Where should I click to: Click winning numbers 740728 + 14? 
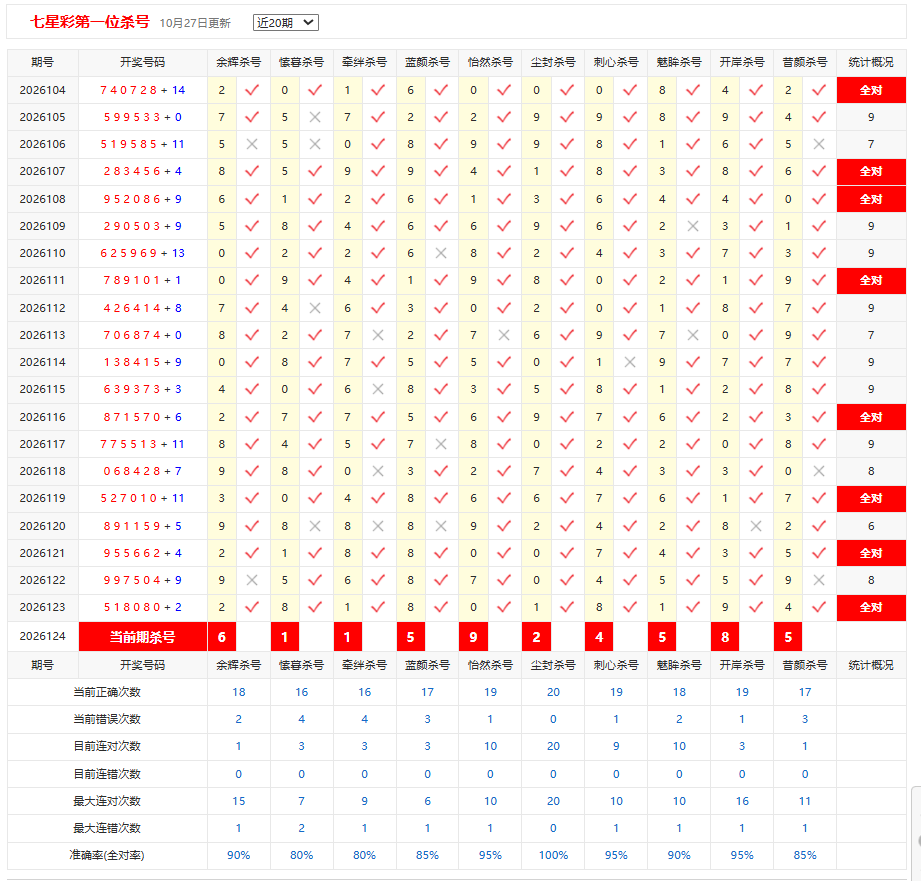pyautogui.click(x=143, y=90)
